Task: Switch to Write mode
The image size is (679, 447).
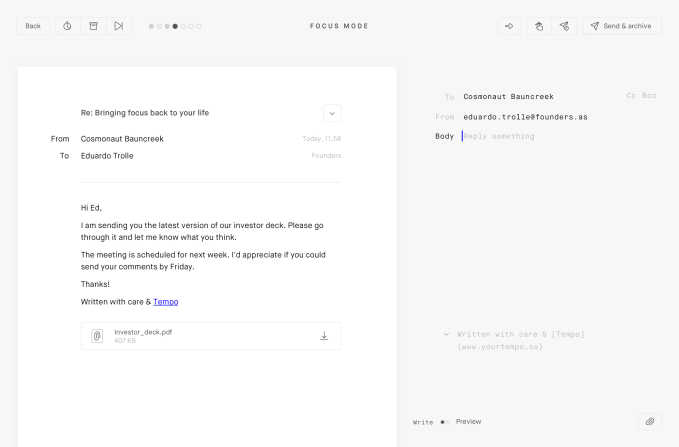Action: tap(423, 422)
